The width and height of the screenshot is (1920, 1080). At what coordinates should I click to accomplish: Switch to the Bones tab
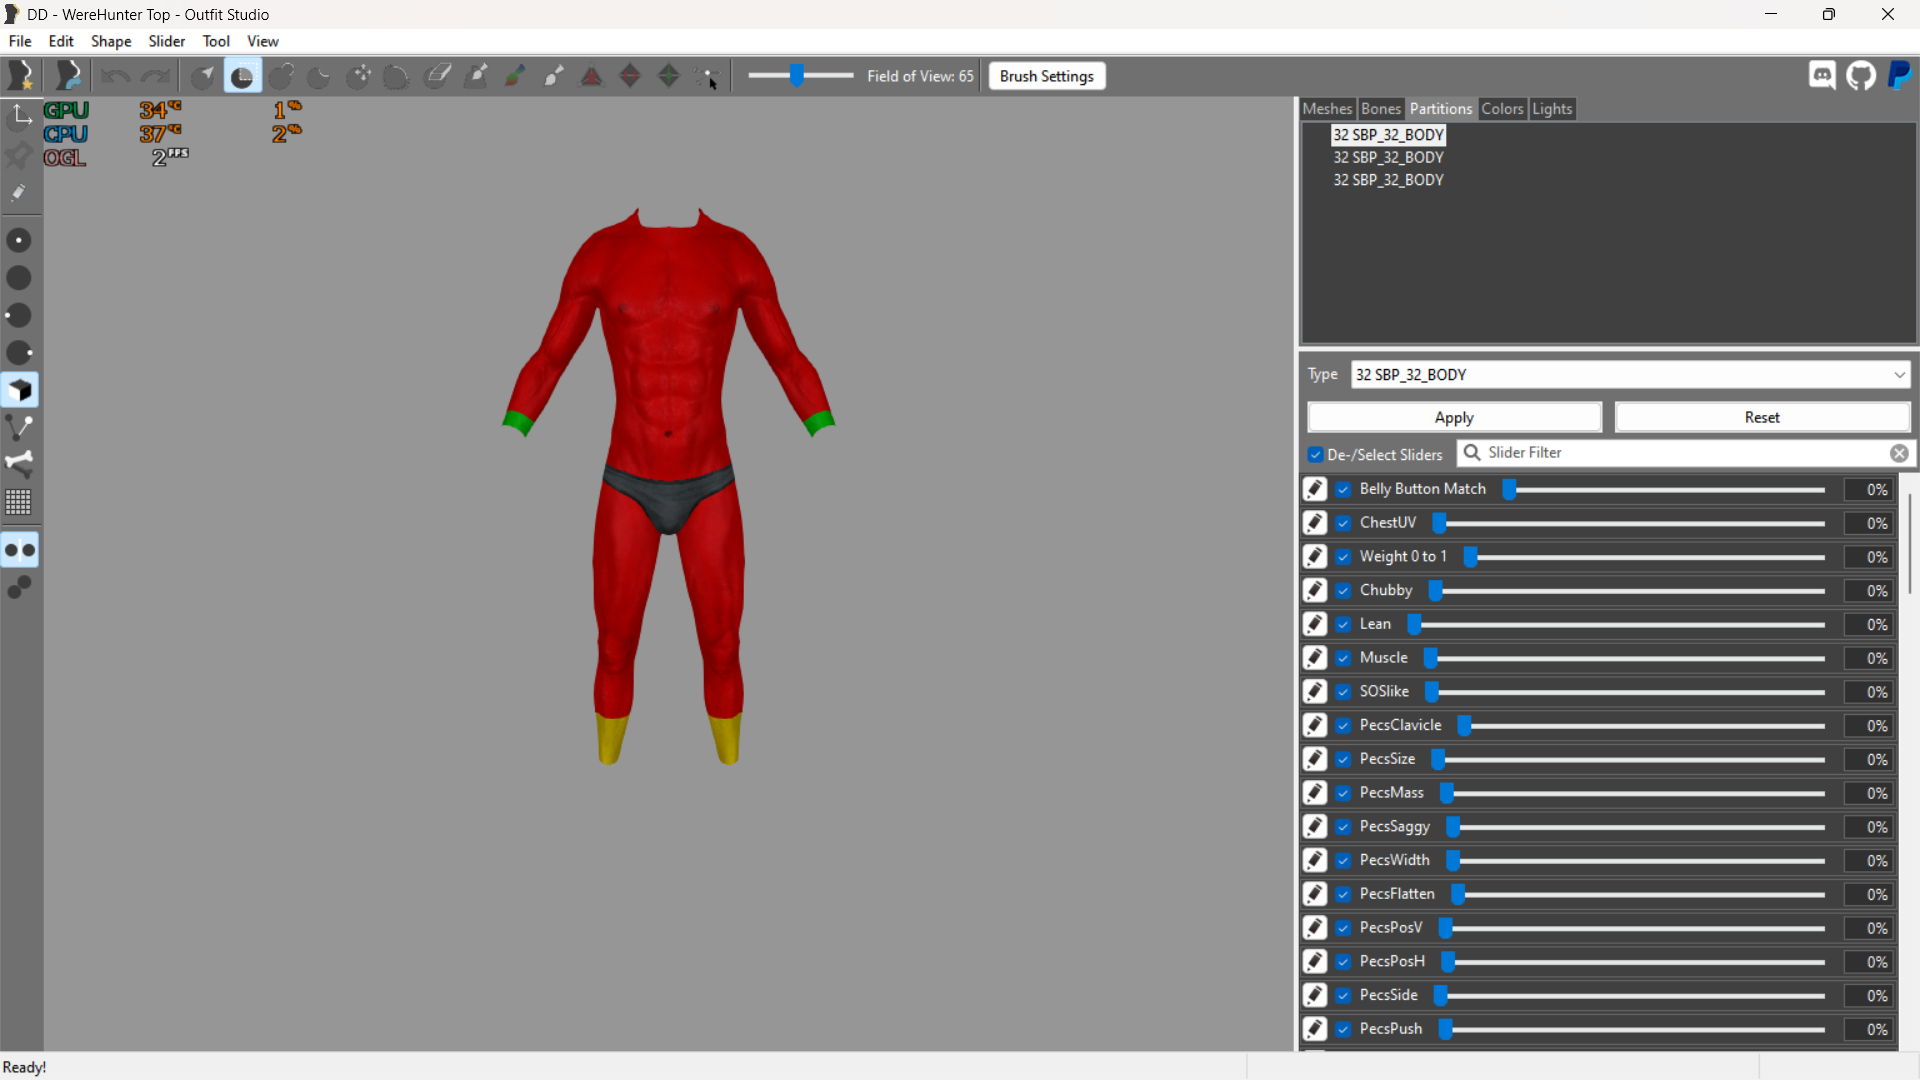1381,109
